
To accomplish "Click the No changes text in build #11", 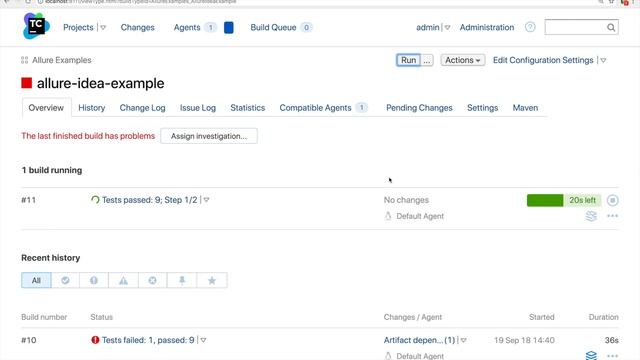I will pos(406,200).
